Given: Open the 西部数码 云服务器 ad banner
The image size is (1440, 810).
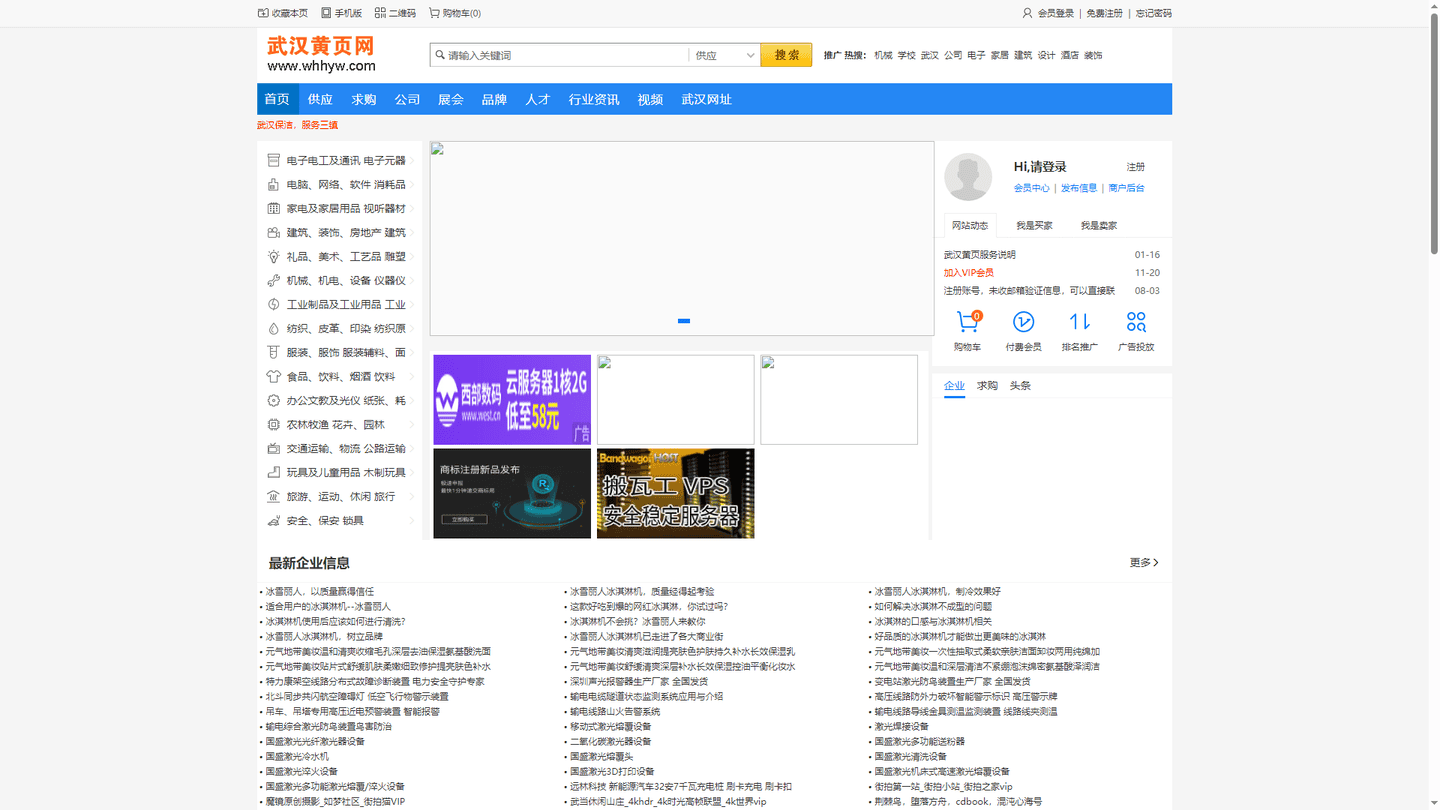Looking at the screenshot, I should pos(512,400).
